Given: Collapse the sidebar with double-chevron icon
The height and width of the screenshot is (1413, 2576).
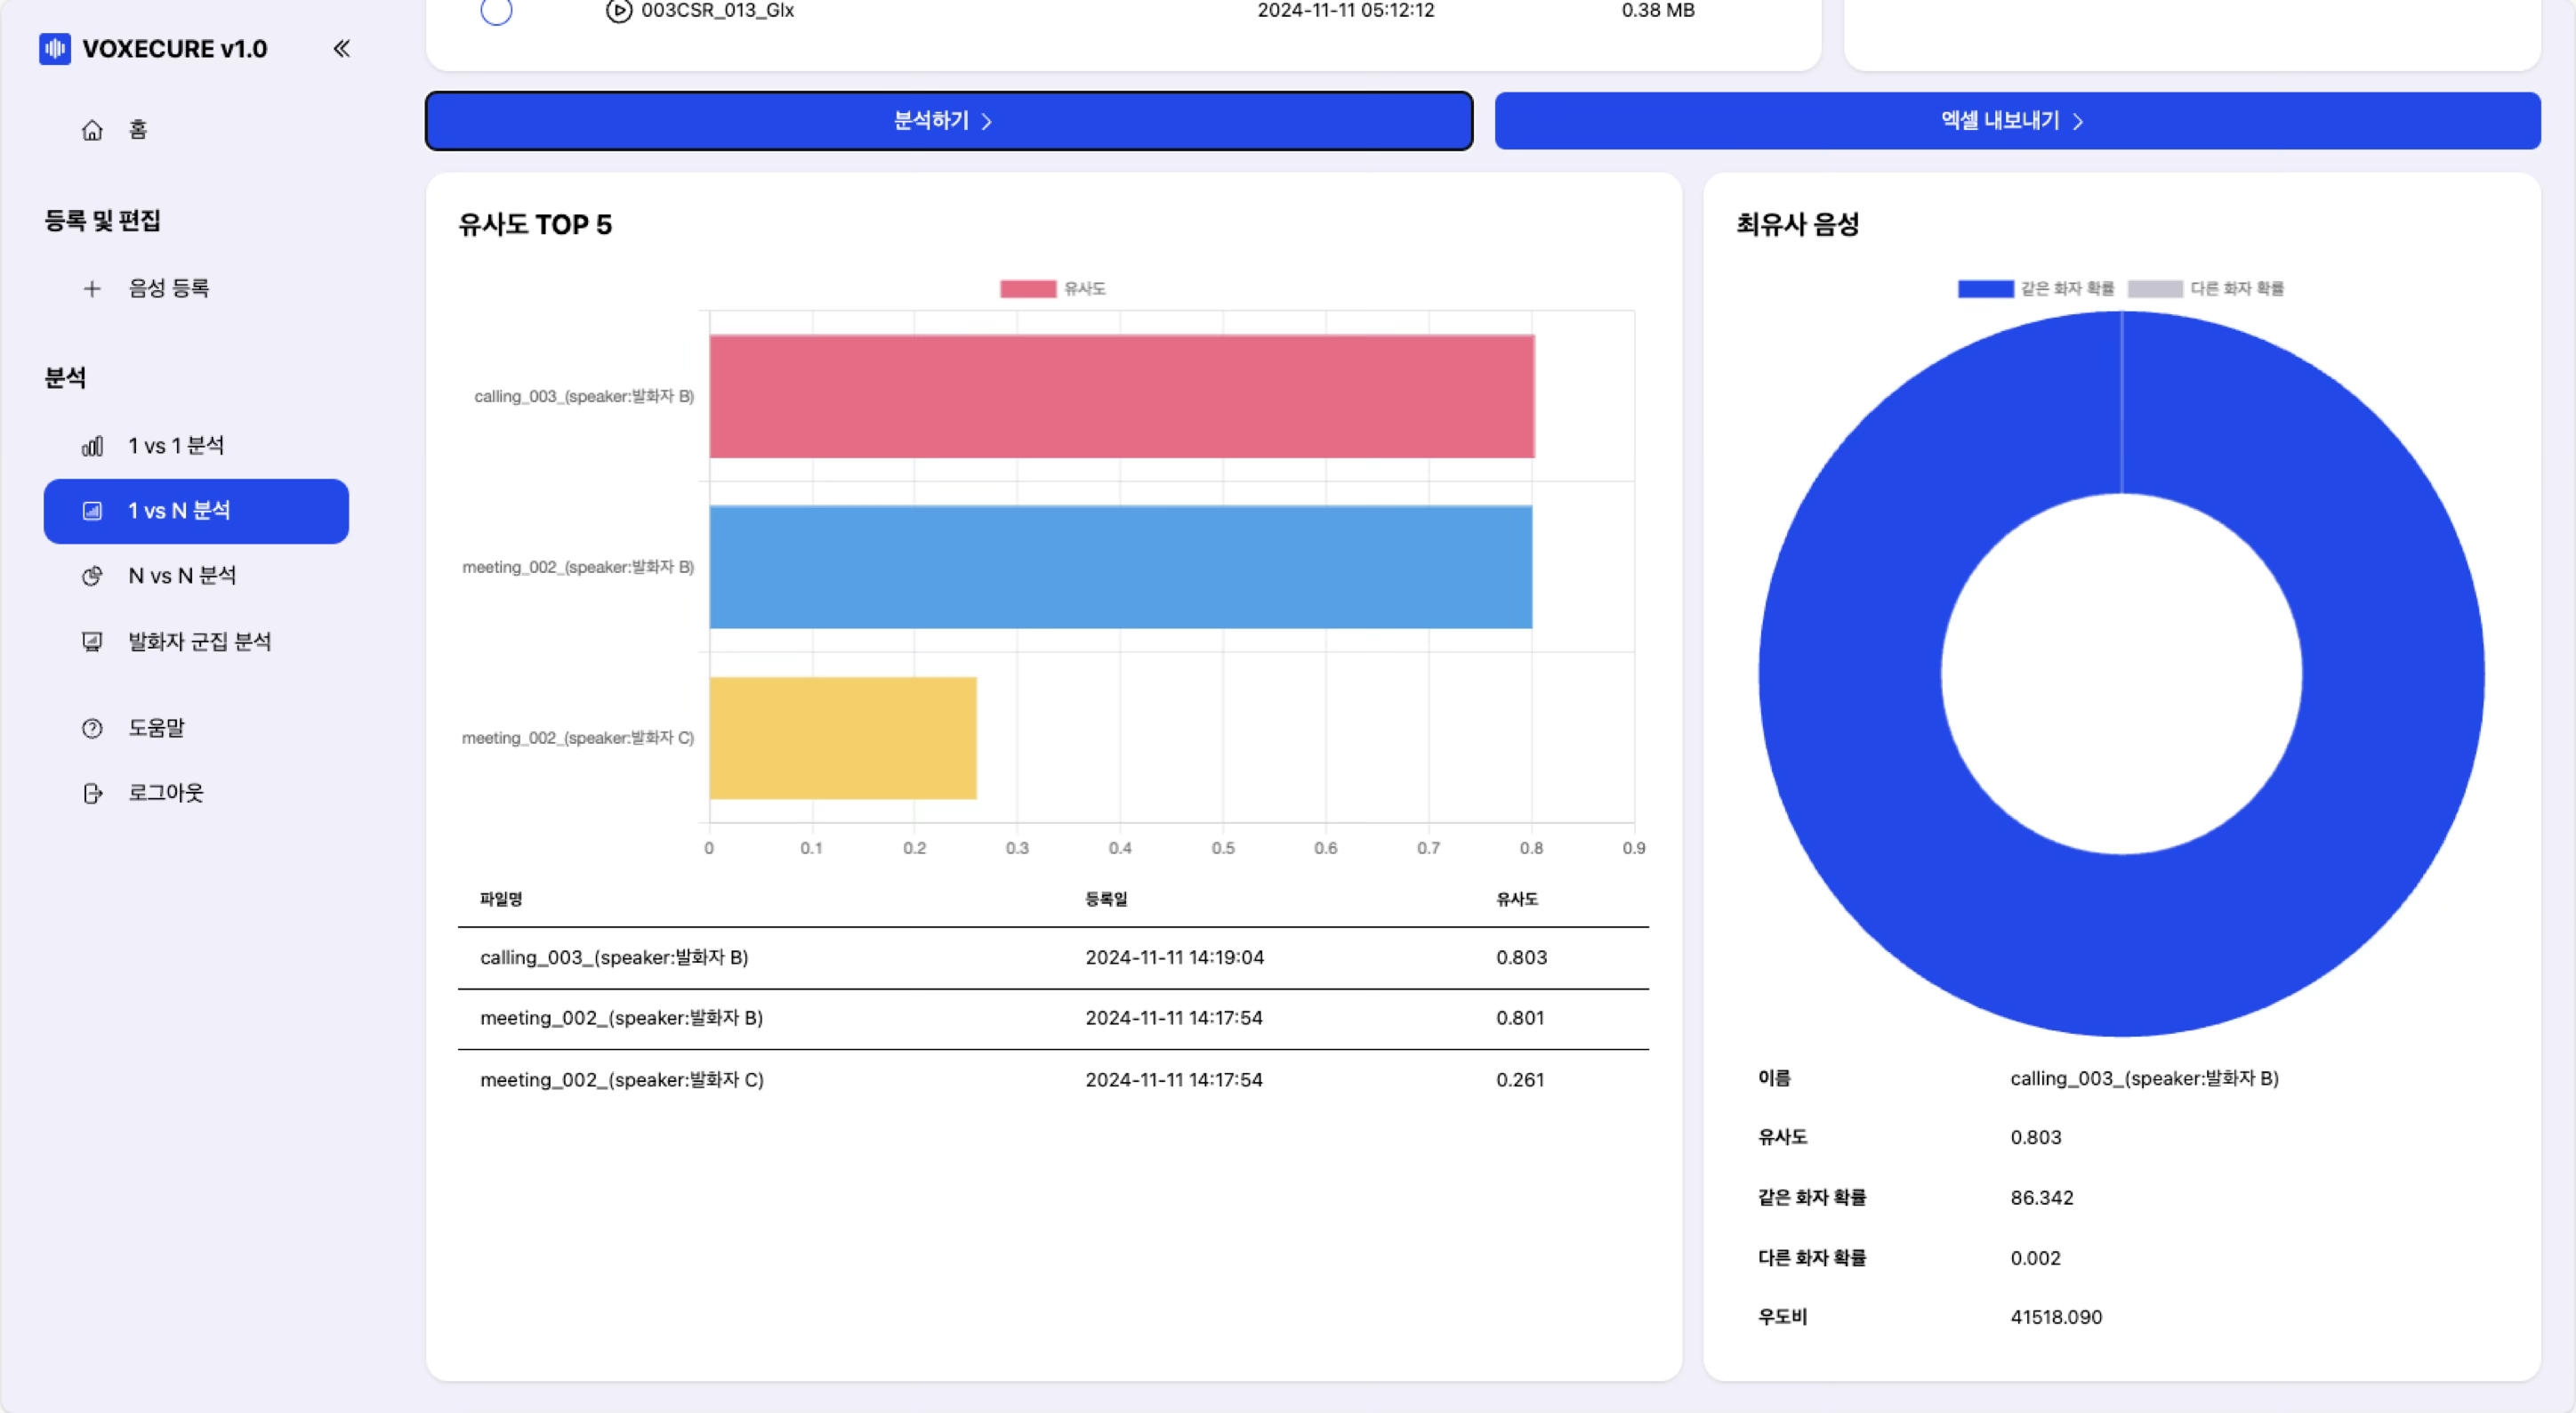Looking at the screenshot, I should (342, 49).
